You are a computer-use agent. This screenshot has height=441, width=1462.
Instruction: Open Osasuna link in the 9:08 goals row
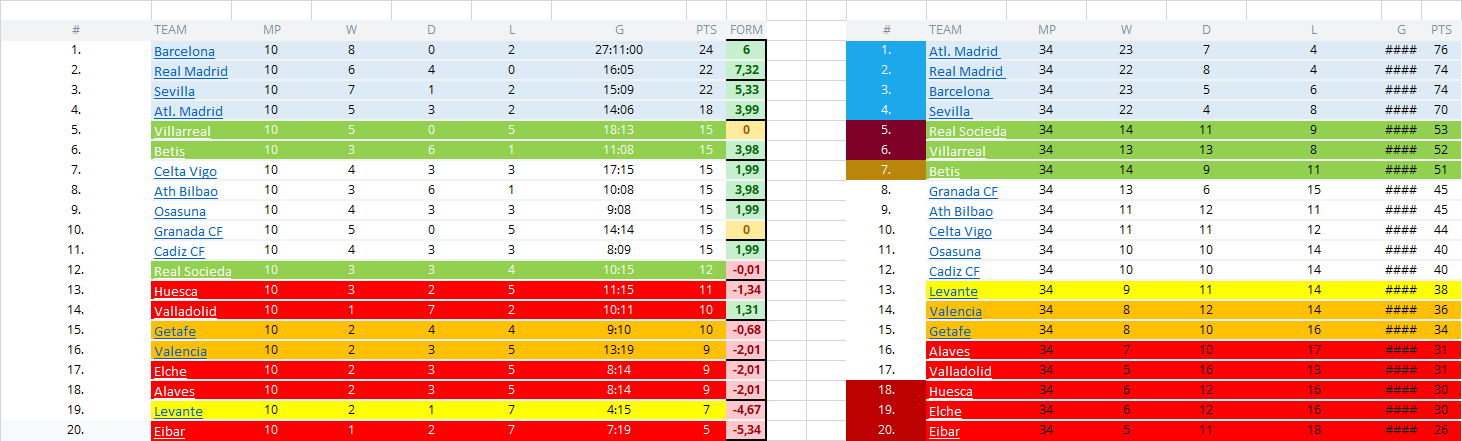tap(180, 211)
